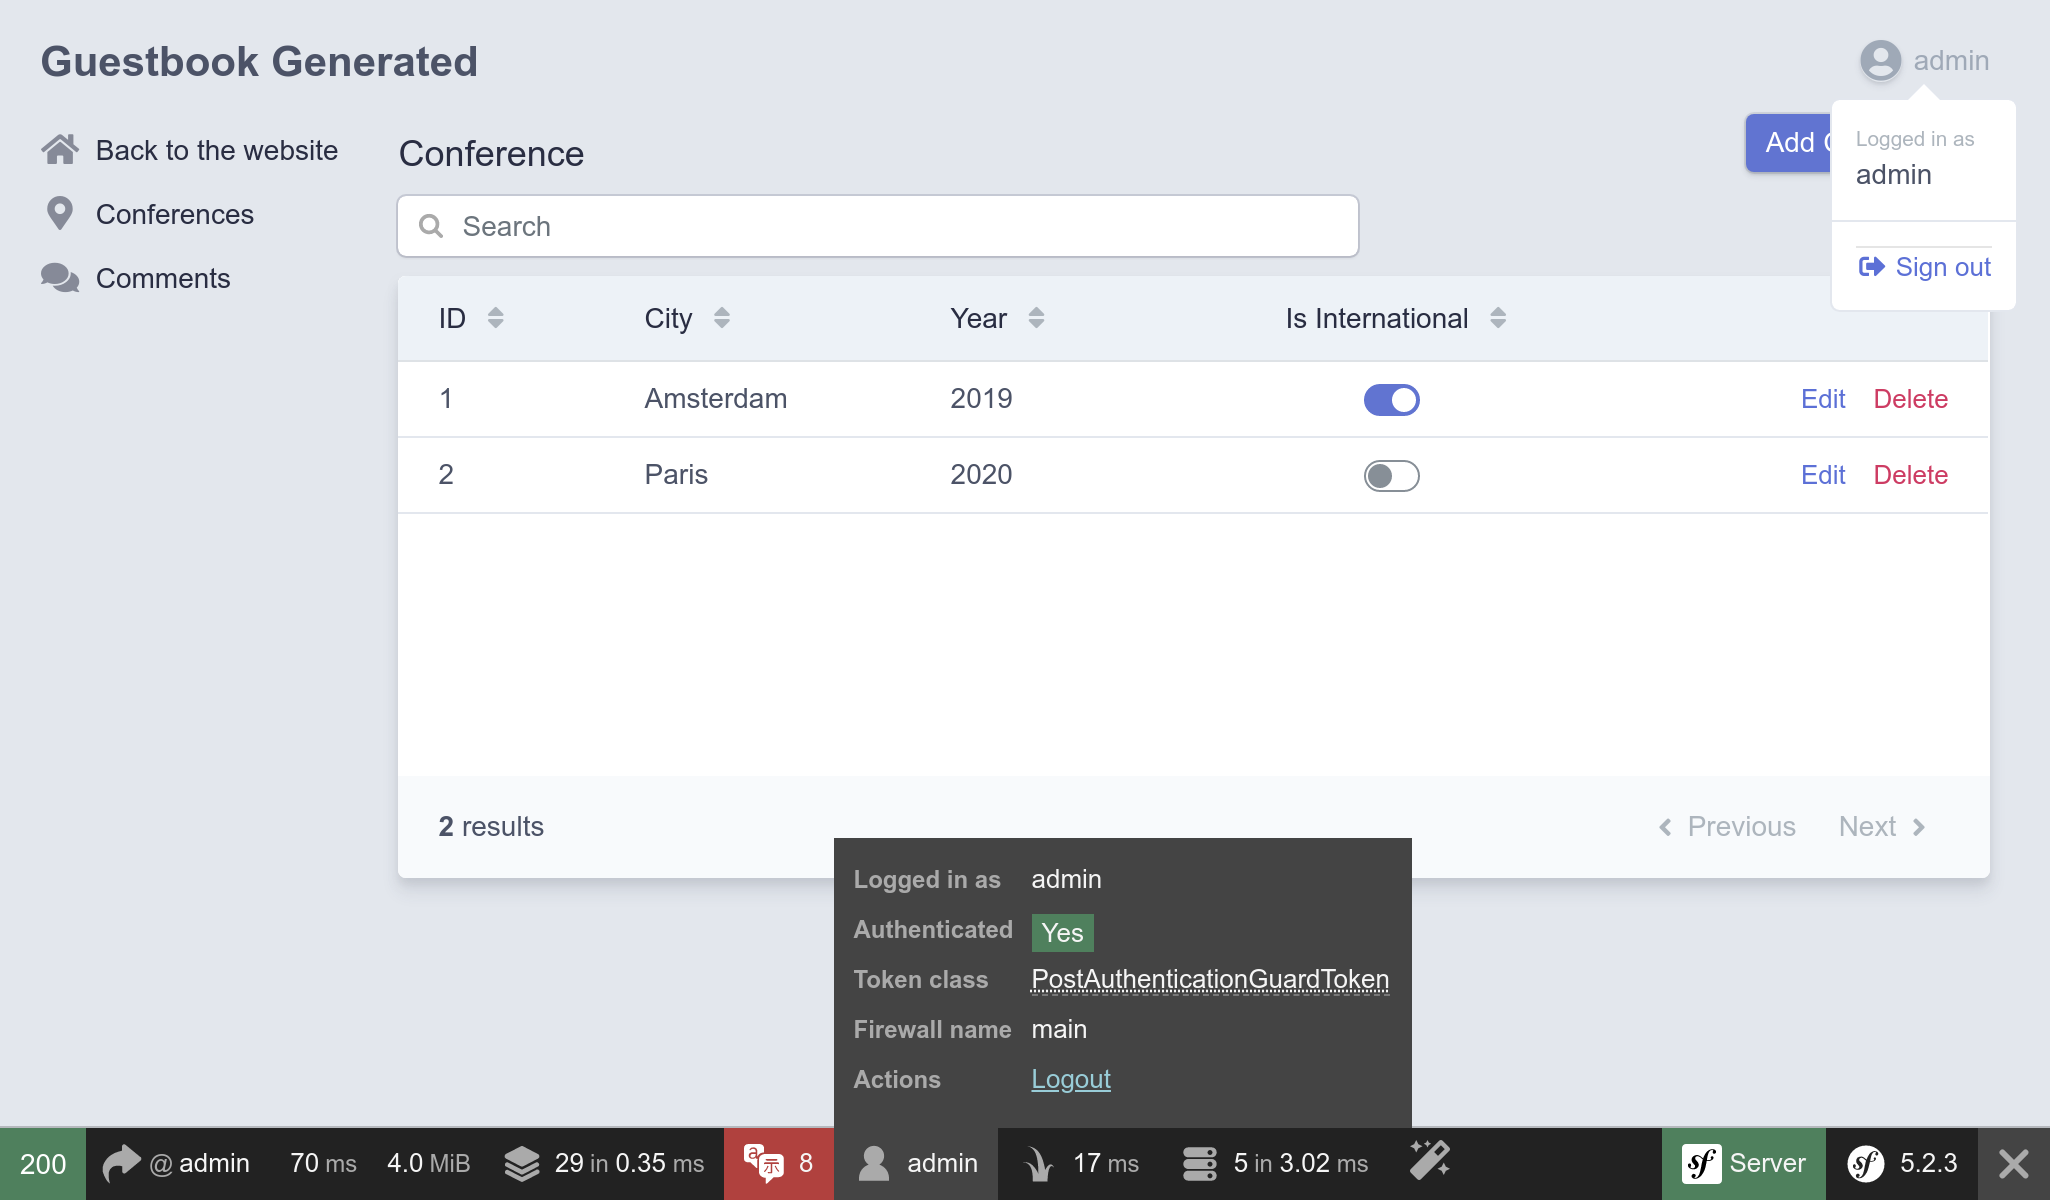The width and height of the screenshot is (2050, 1200).
Task: Click the Add Conference button
Action: [x=1788, y=142]
